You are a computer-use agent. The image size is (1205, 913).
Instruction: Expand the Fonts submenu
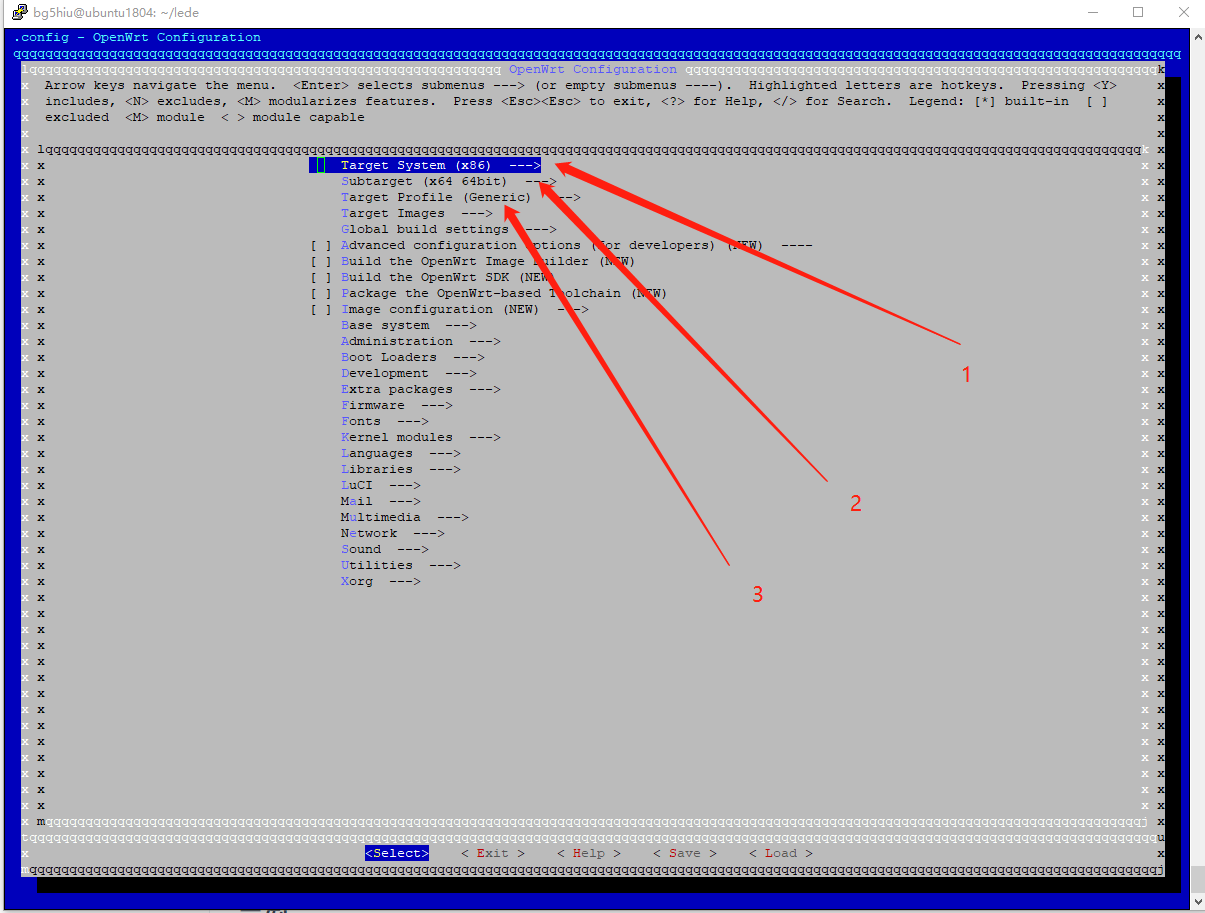(385, 422)
